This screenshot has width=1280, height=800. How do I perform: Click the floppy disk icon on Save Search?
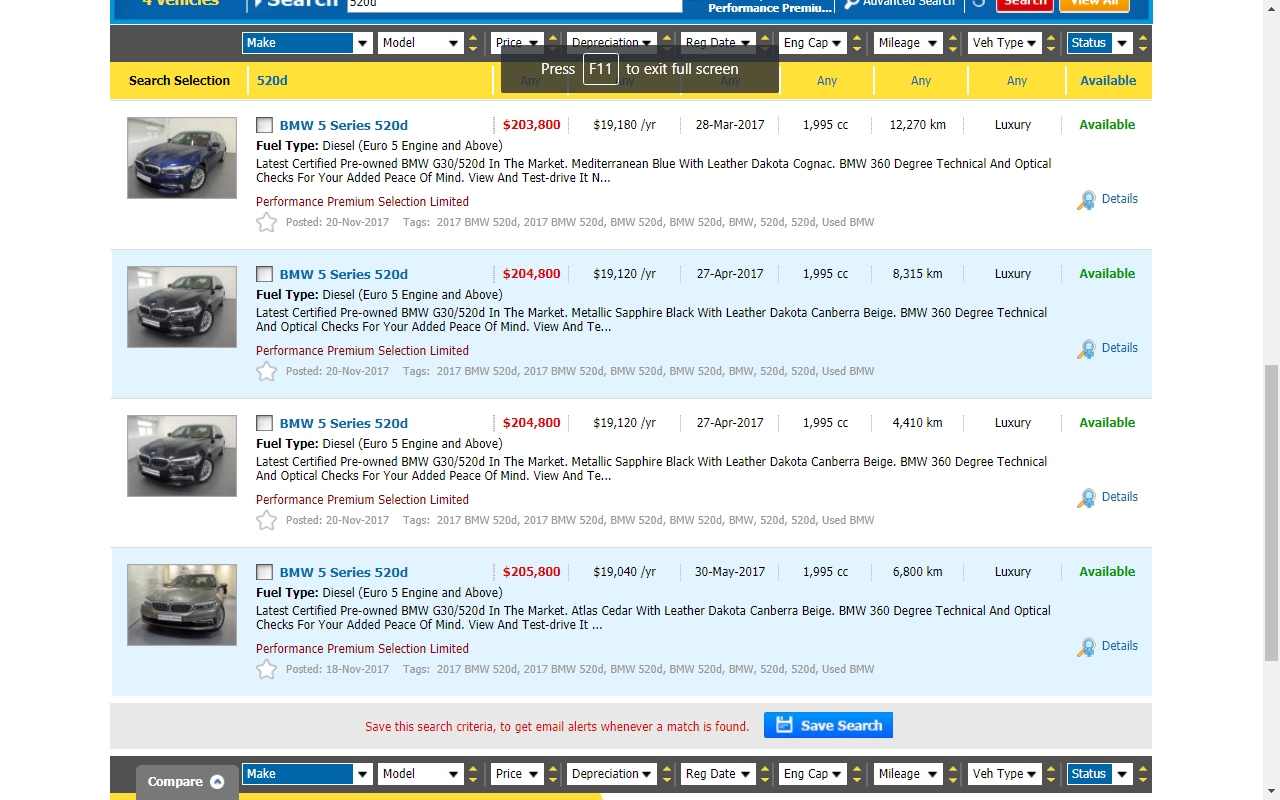[784, 725]
